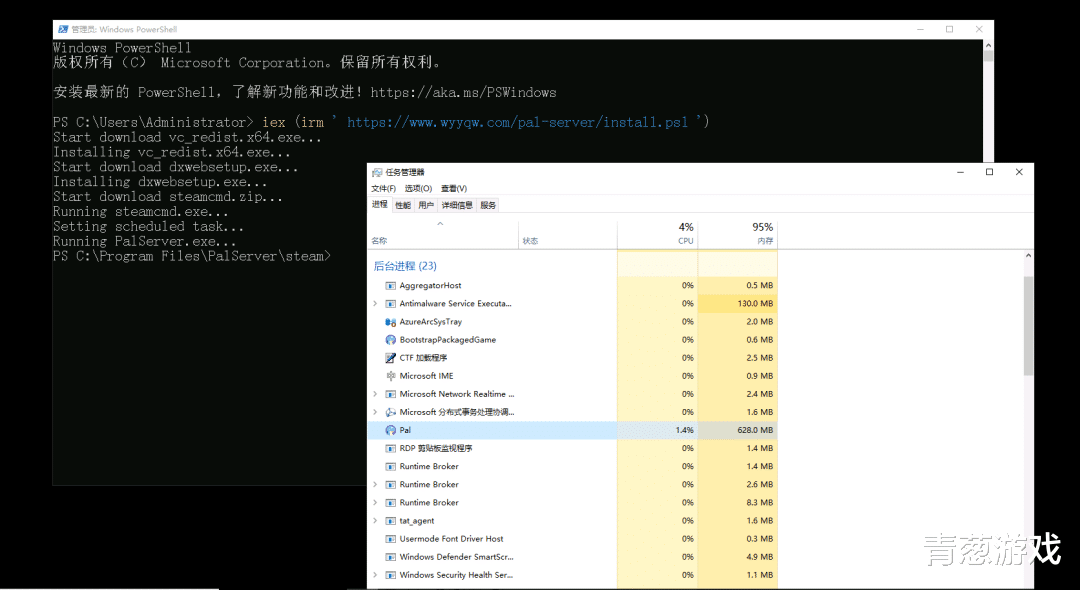The image size is (1080, 590).
Task: Click the 'Running PalServer.exe...' line in PowerShell
Action: click(145, 242)
